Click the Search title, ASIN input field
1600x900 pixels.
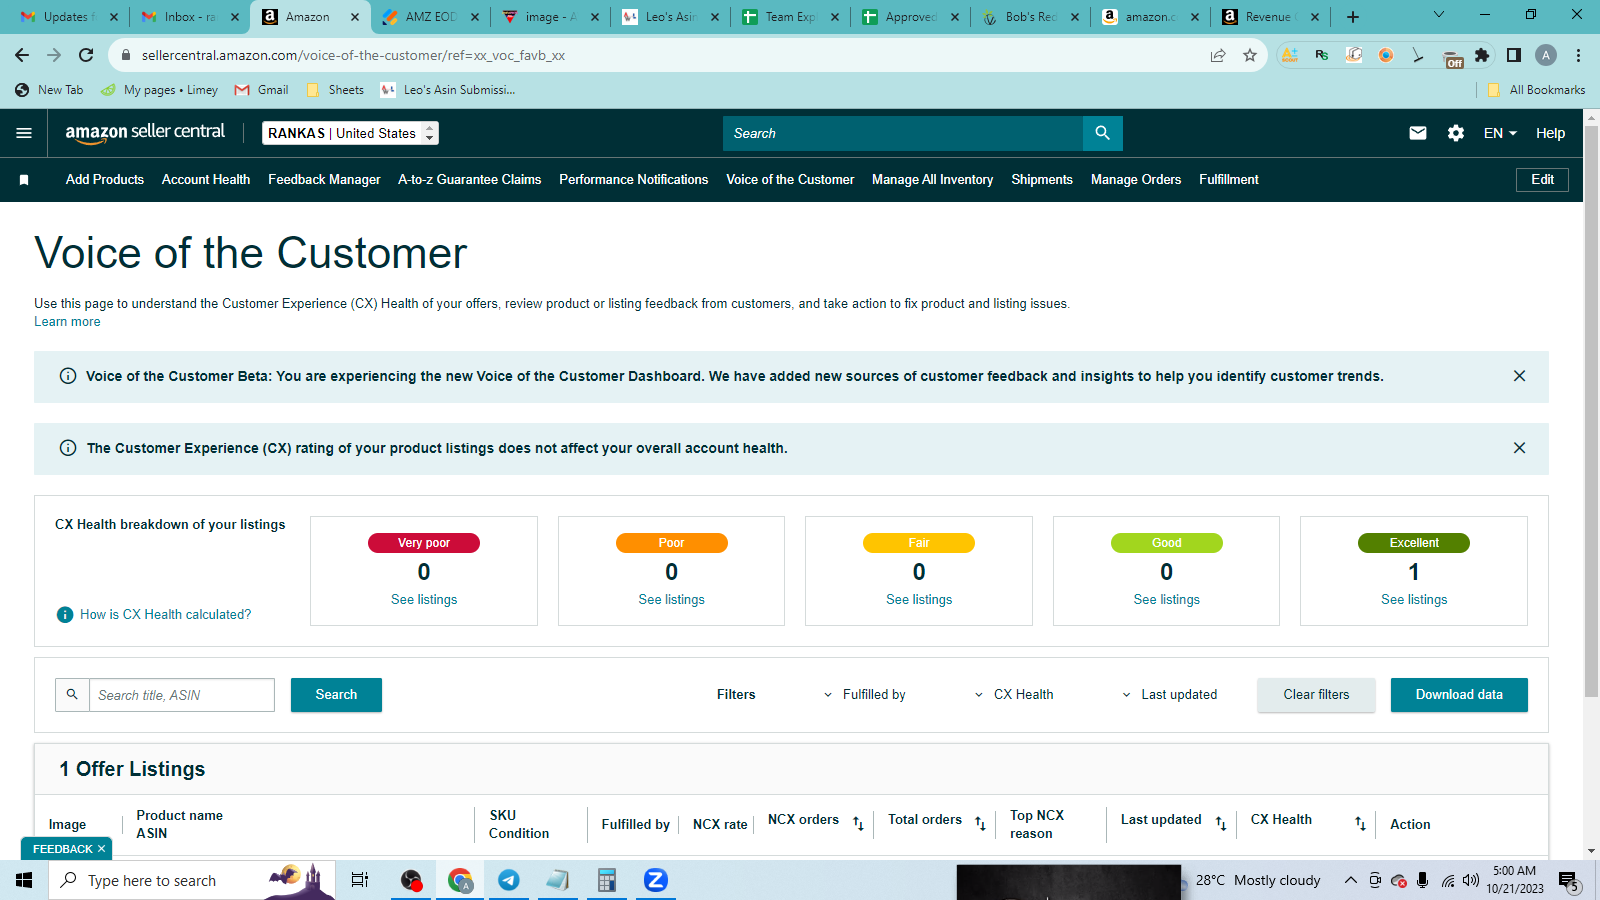pos(182,695)
